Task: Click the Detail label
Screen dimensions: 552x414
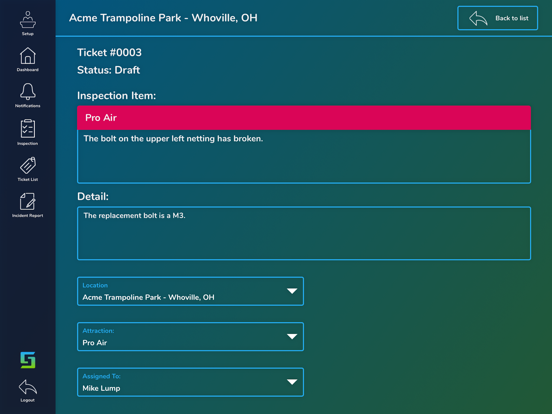Action: coord(93,196)
